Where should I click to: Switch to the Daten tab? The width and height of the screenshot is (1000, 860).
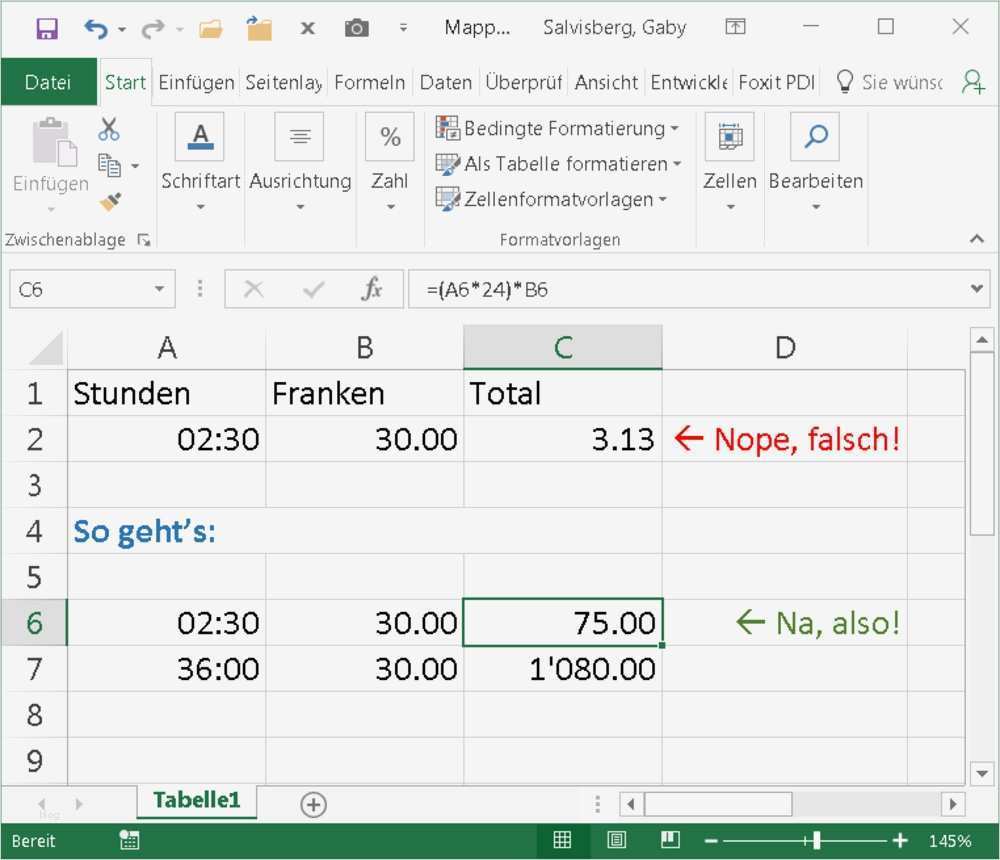coord(446,82)
